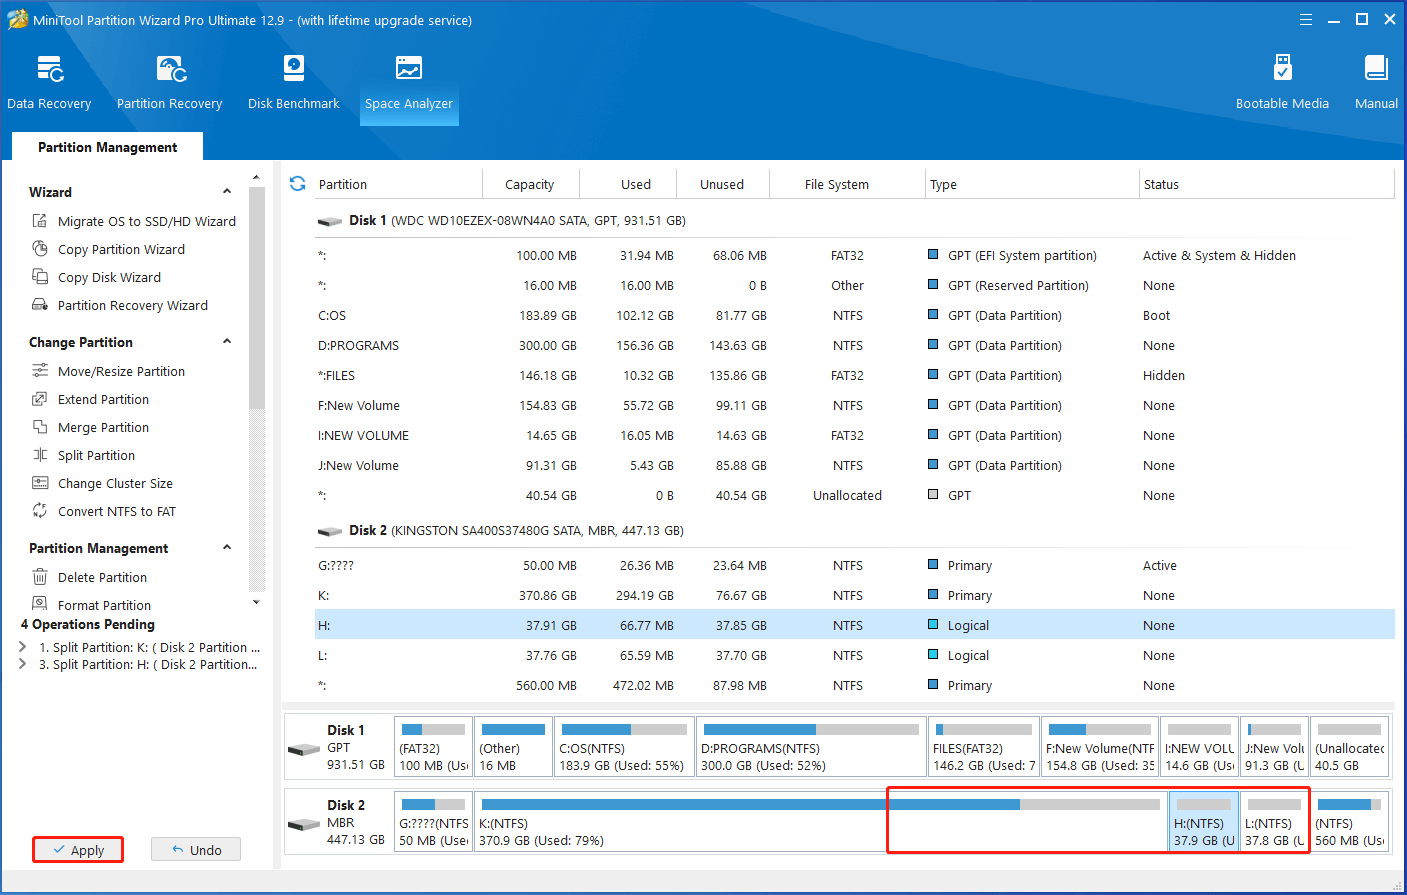
Task: Apply the pending operations
Action: tap(78, 850)
